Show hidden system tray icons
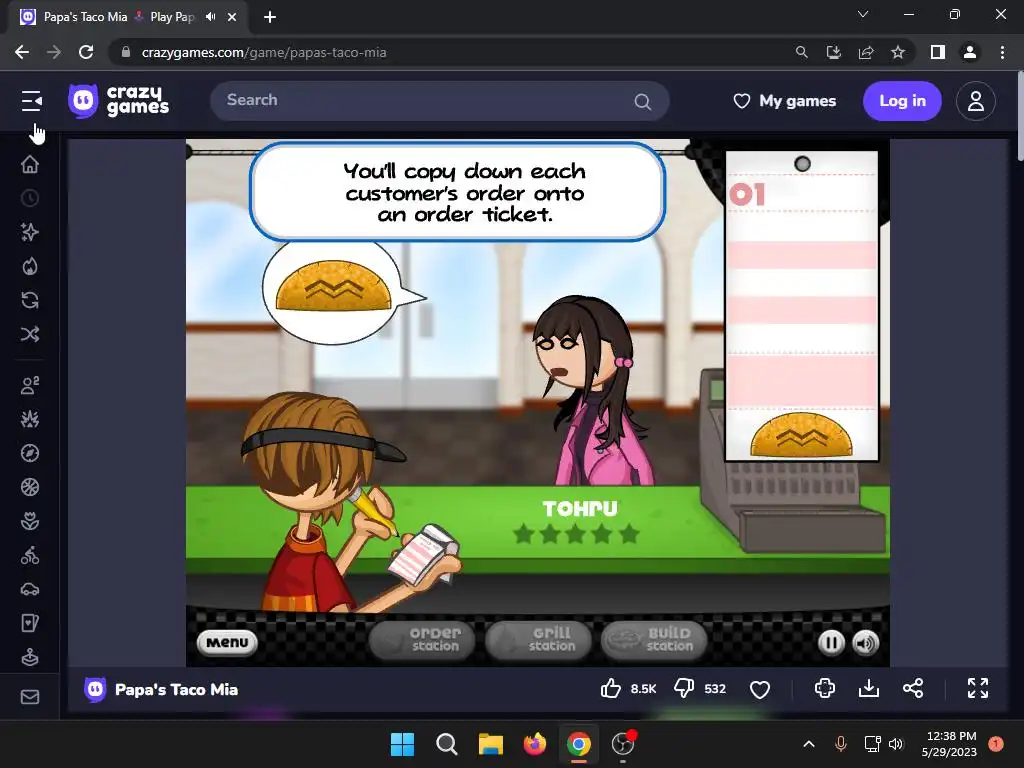The image size is (1024, 768). 808,744
